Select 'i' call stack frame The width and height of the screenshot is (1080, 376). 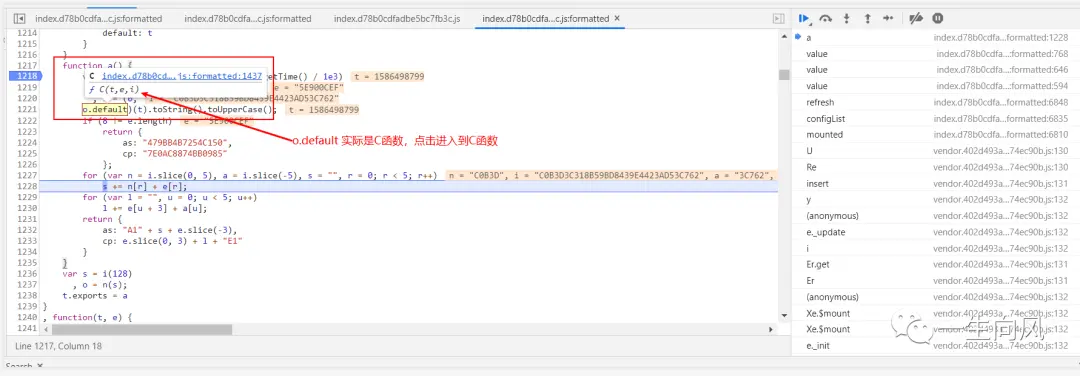(x=935, y=249)
